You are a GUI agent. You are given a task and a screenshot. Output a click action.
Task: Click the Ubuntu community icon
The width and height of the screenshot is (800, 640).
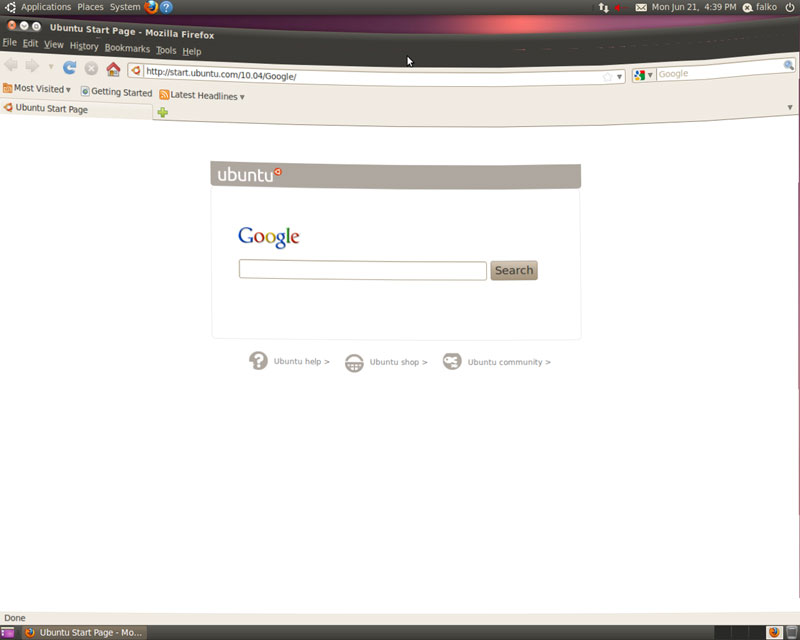452,361
